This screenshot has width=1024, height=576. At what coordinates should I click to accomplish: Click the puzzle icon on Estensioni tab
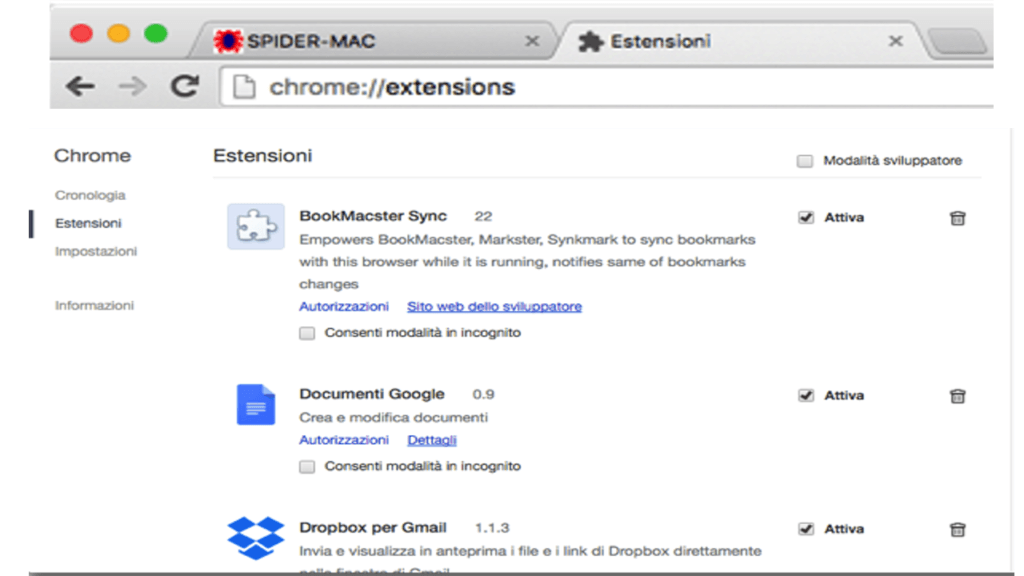point(591,41)
